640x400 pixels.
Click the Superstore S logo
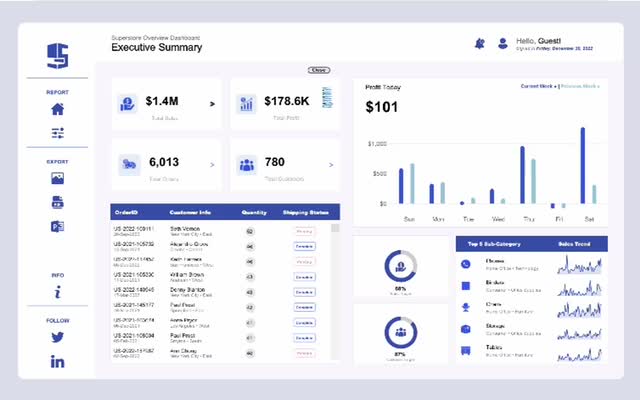[58, 56]
